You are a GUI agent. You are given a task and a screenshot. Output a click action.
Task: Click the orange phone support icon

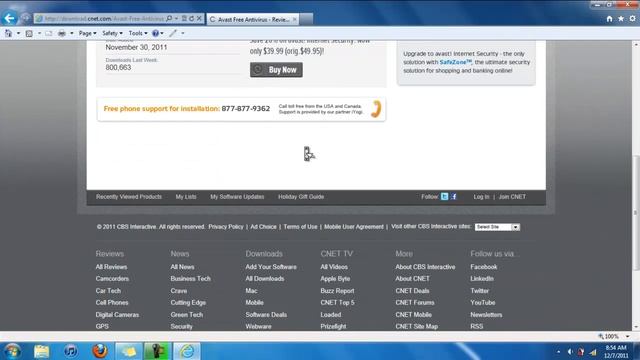point(376,109)
